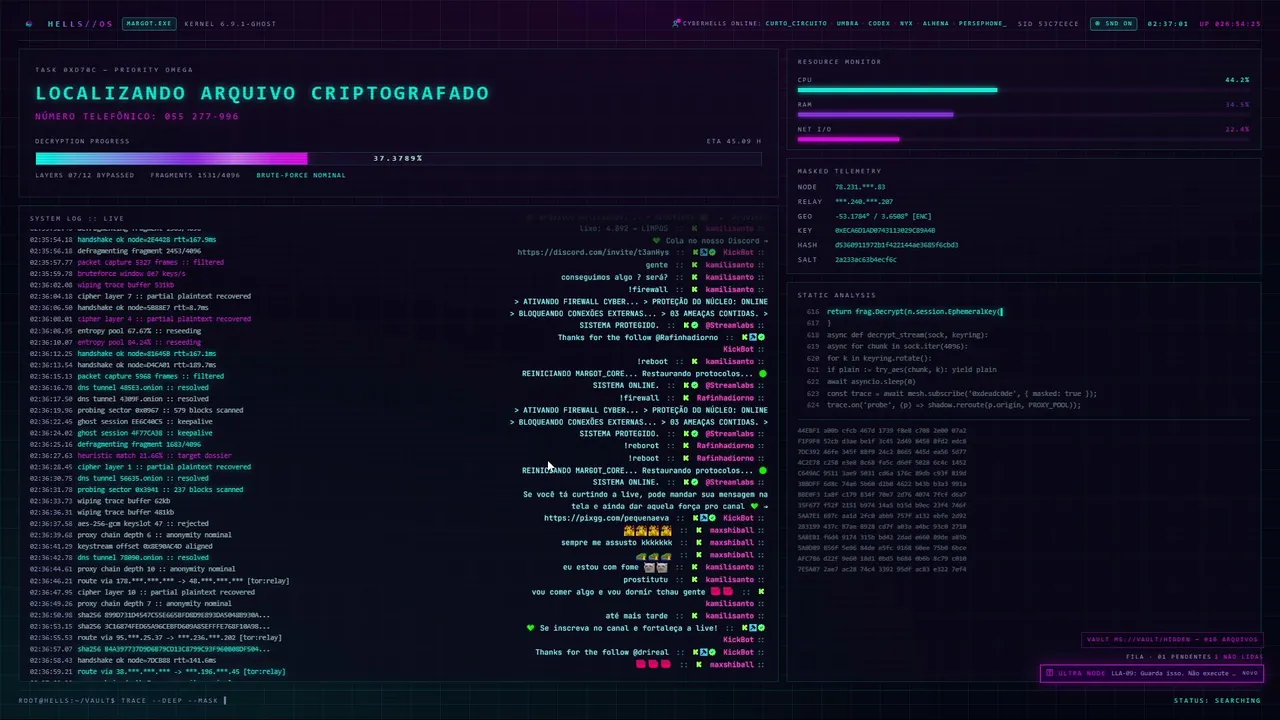1280x720 pixels.
Task: Click log line 'cipher layer 7 :: partial plaintext recovered'
Action: pyautogui.click(x=164, y=296)
